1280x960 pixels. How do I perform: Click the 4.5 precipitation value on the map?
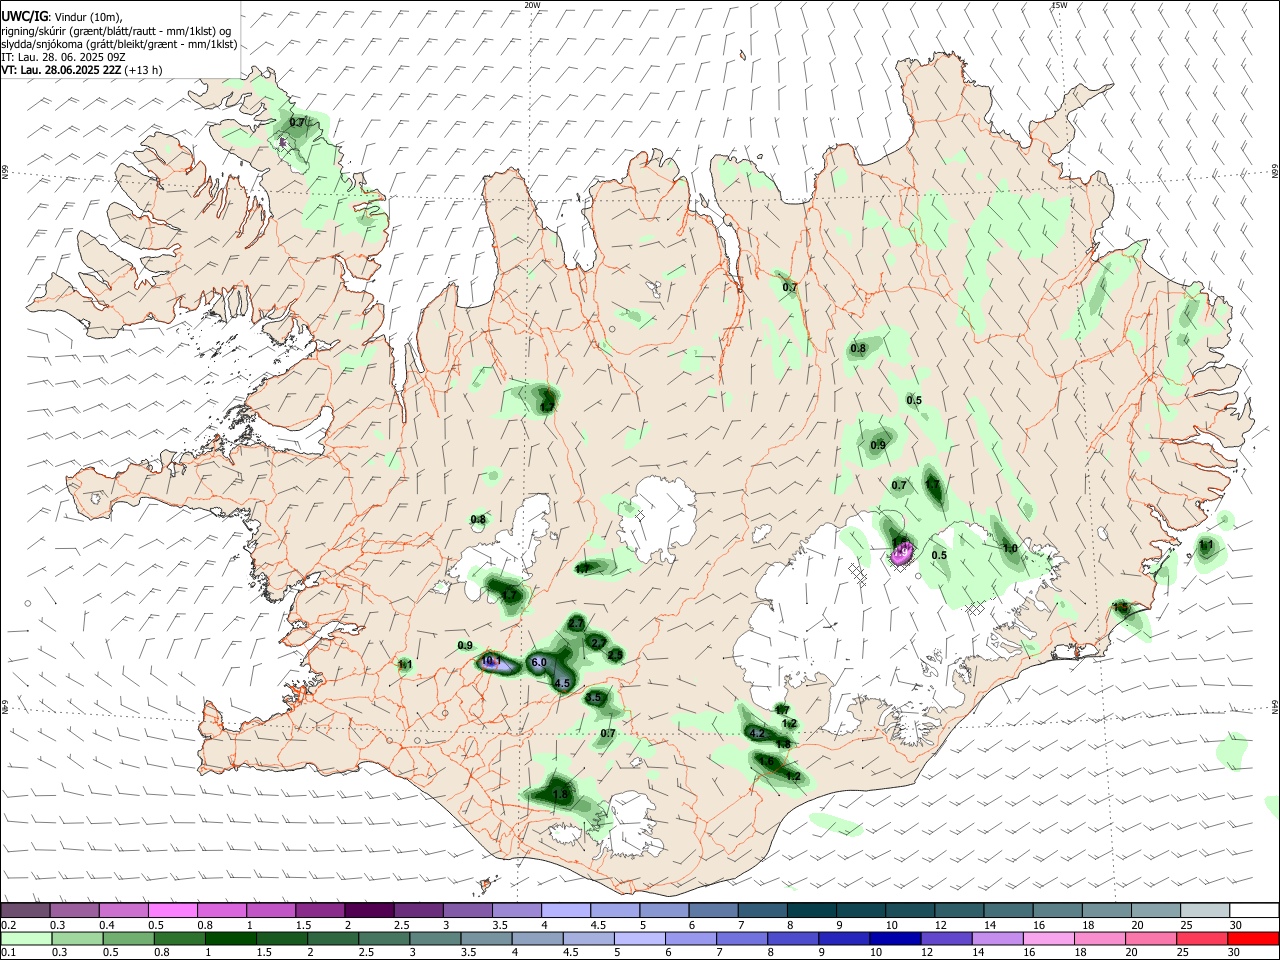pos(562,684)
